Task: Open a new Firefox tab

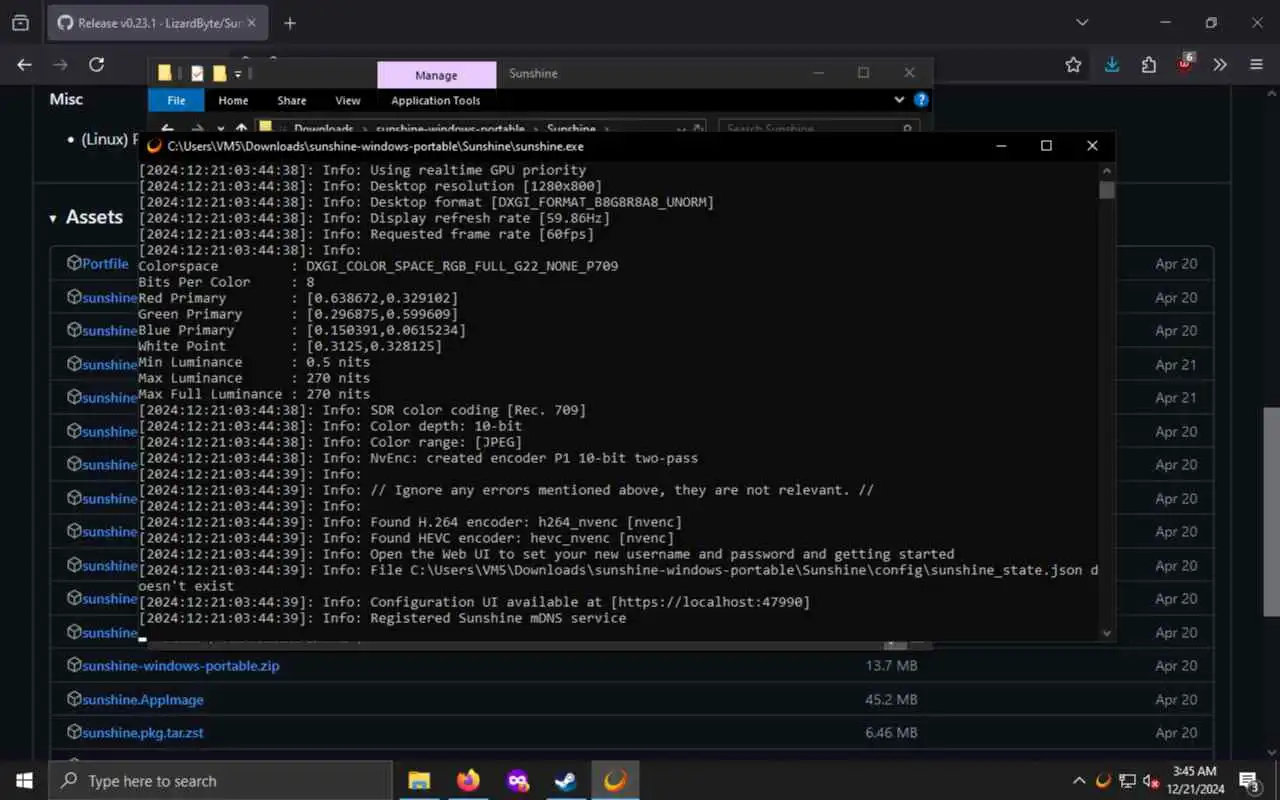Action: pyautogui.click(x=290, y=23)
